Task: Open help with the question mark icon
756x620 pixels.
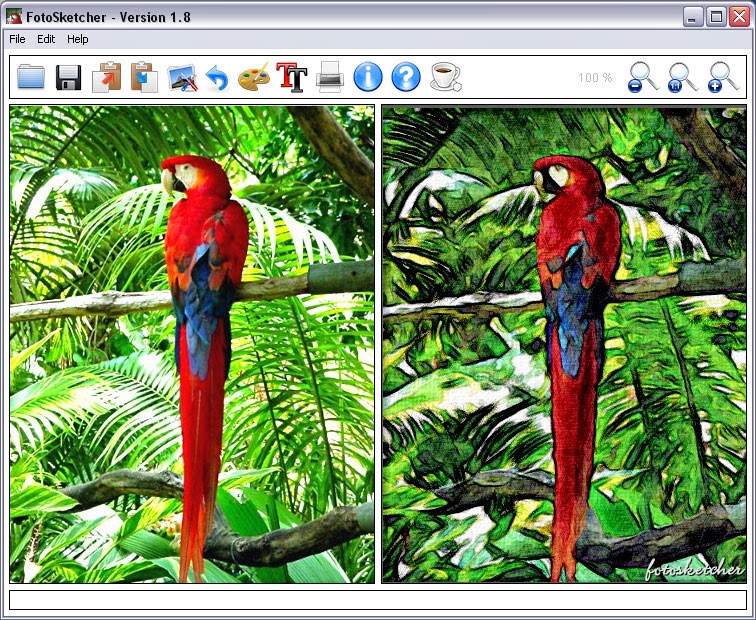Action: coord(406,77)
